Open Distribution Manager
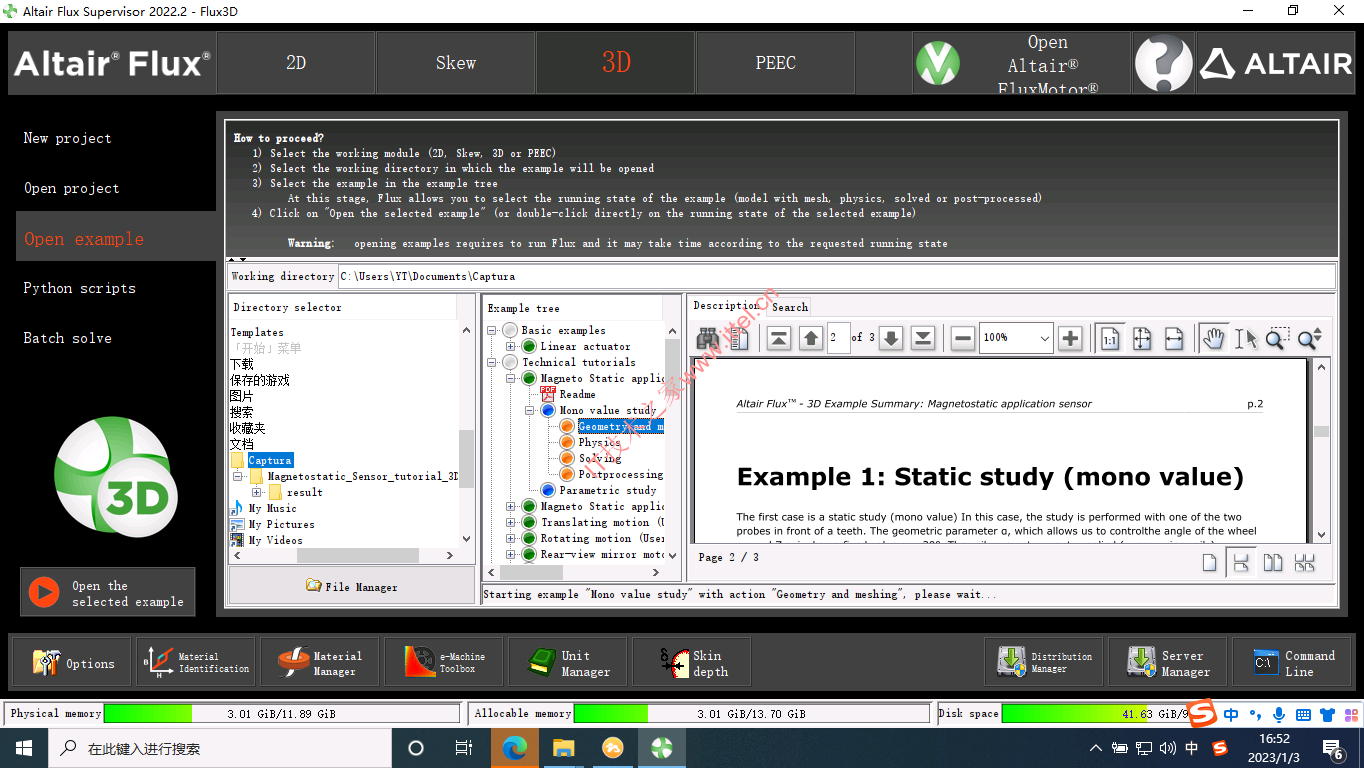The height and width of the screenshot is (768, 1364). pos(1043,663)
